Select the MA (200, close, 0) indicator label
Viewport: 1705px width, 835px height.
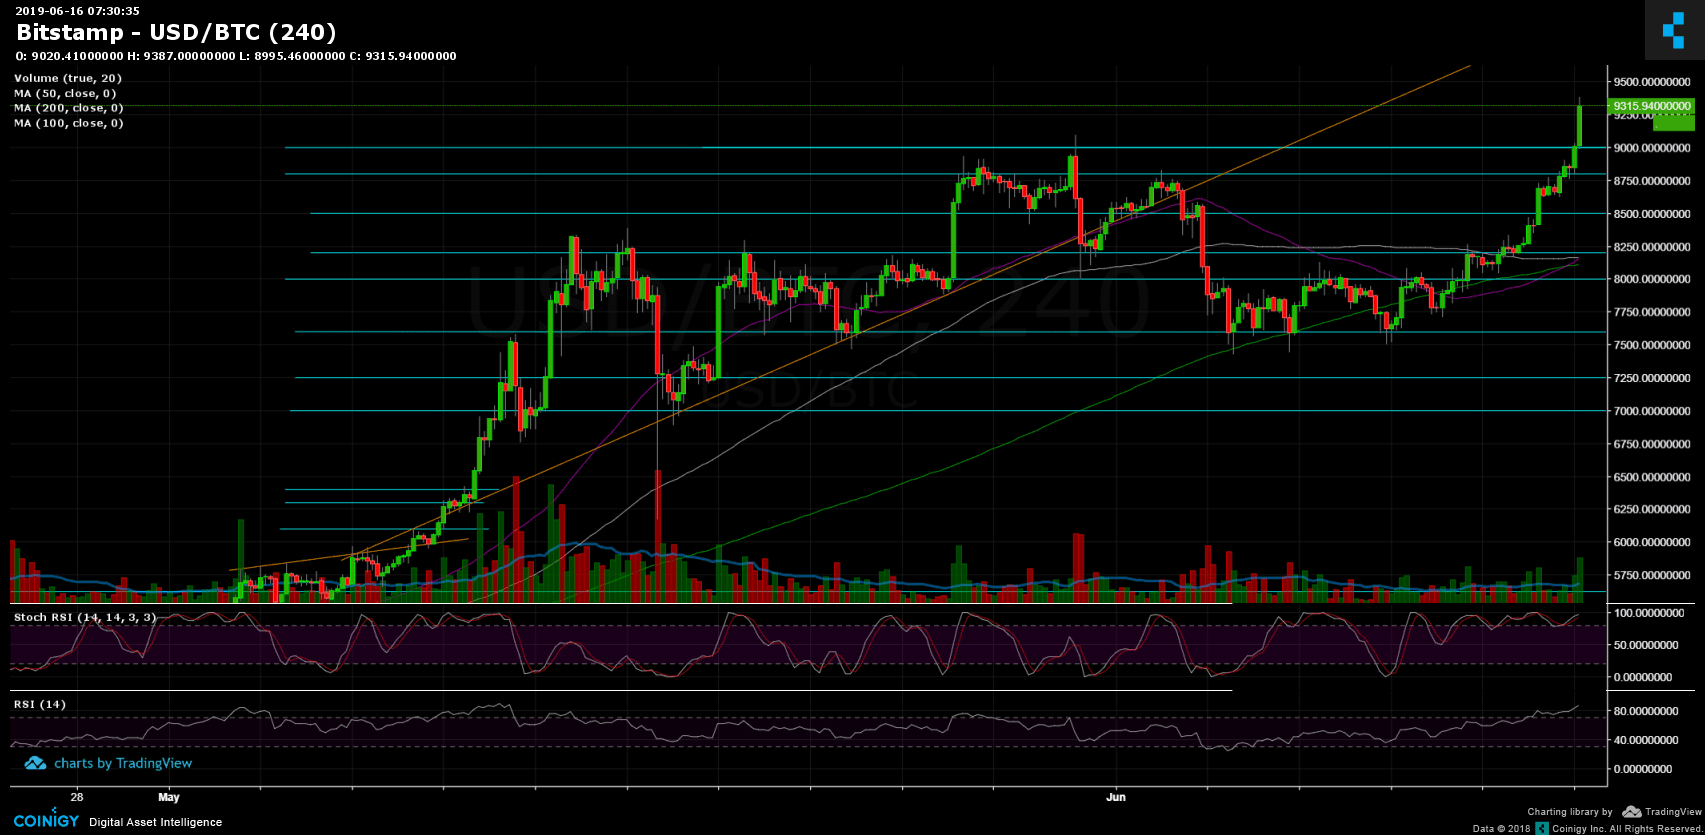pos(69,108)
